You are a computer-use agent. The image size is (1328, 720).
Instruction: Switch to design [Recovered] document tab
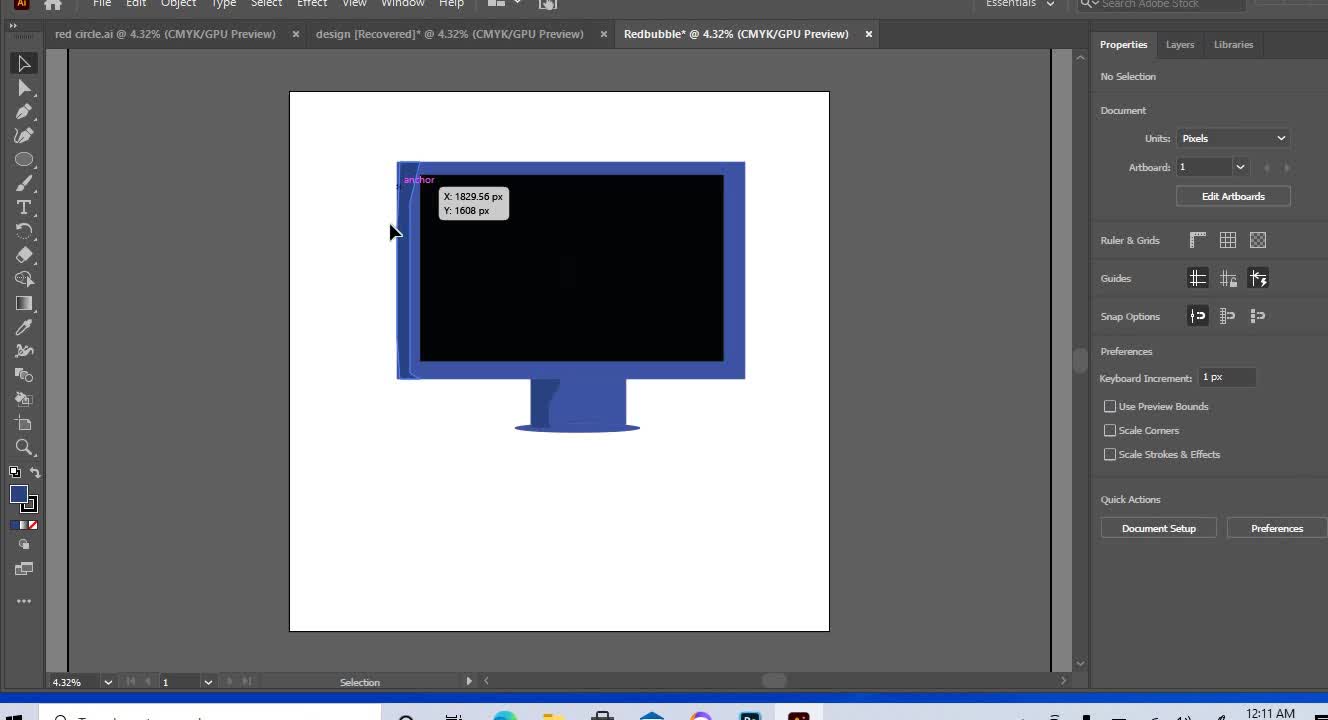(449, 34)
